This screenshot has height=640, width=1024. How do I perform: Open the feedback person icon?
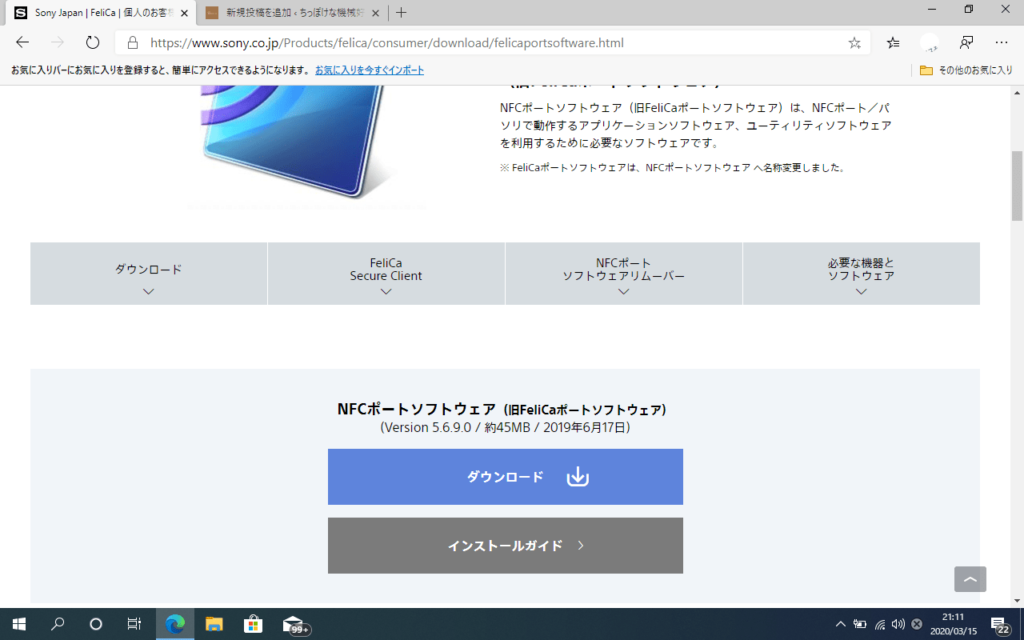click(x=966, y=43)
